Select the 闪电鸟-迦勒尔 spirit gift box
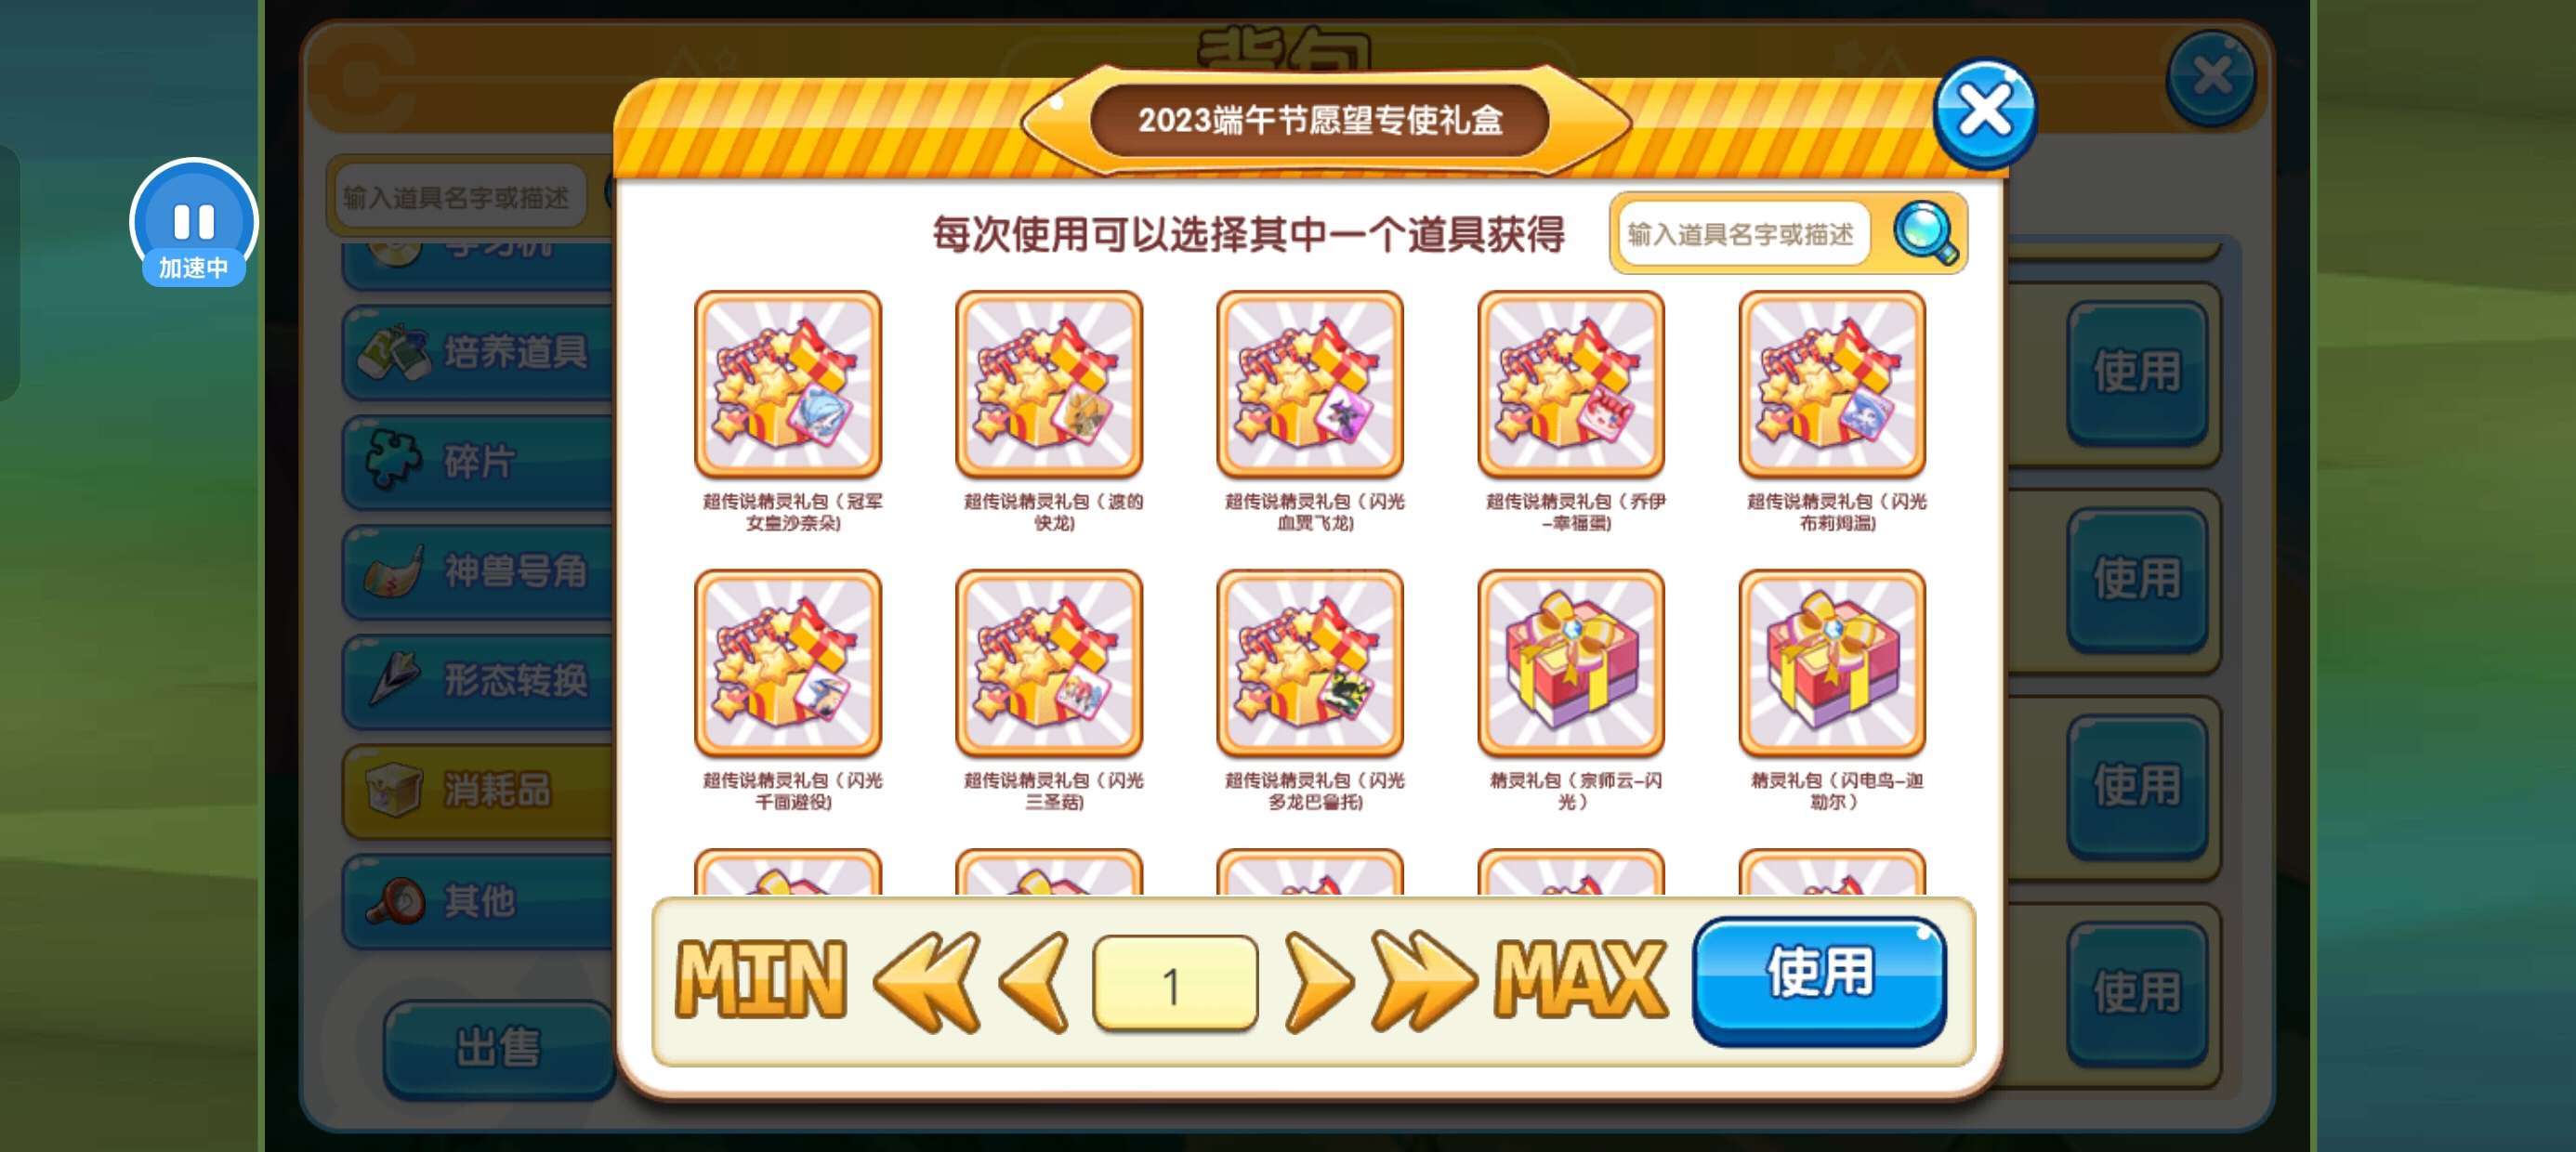This screenshot has width=2576, height=1152. (x=1832, y=663)
